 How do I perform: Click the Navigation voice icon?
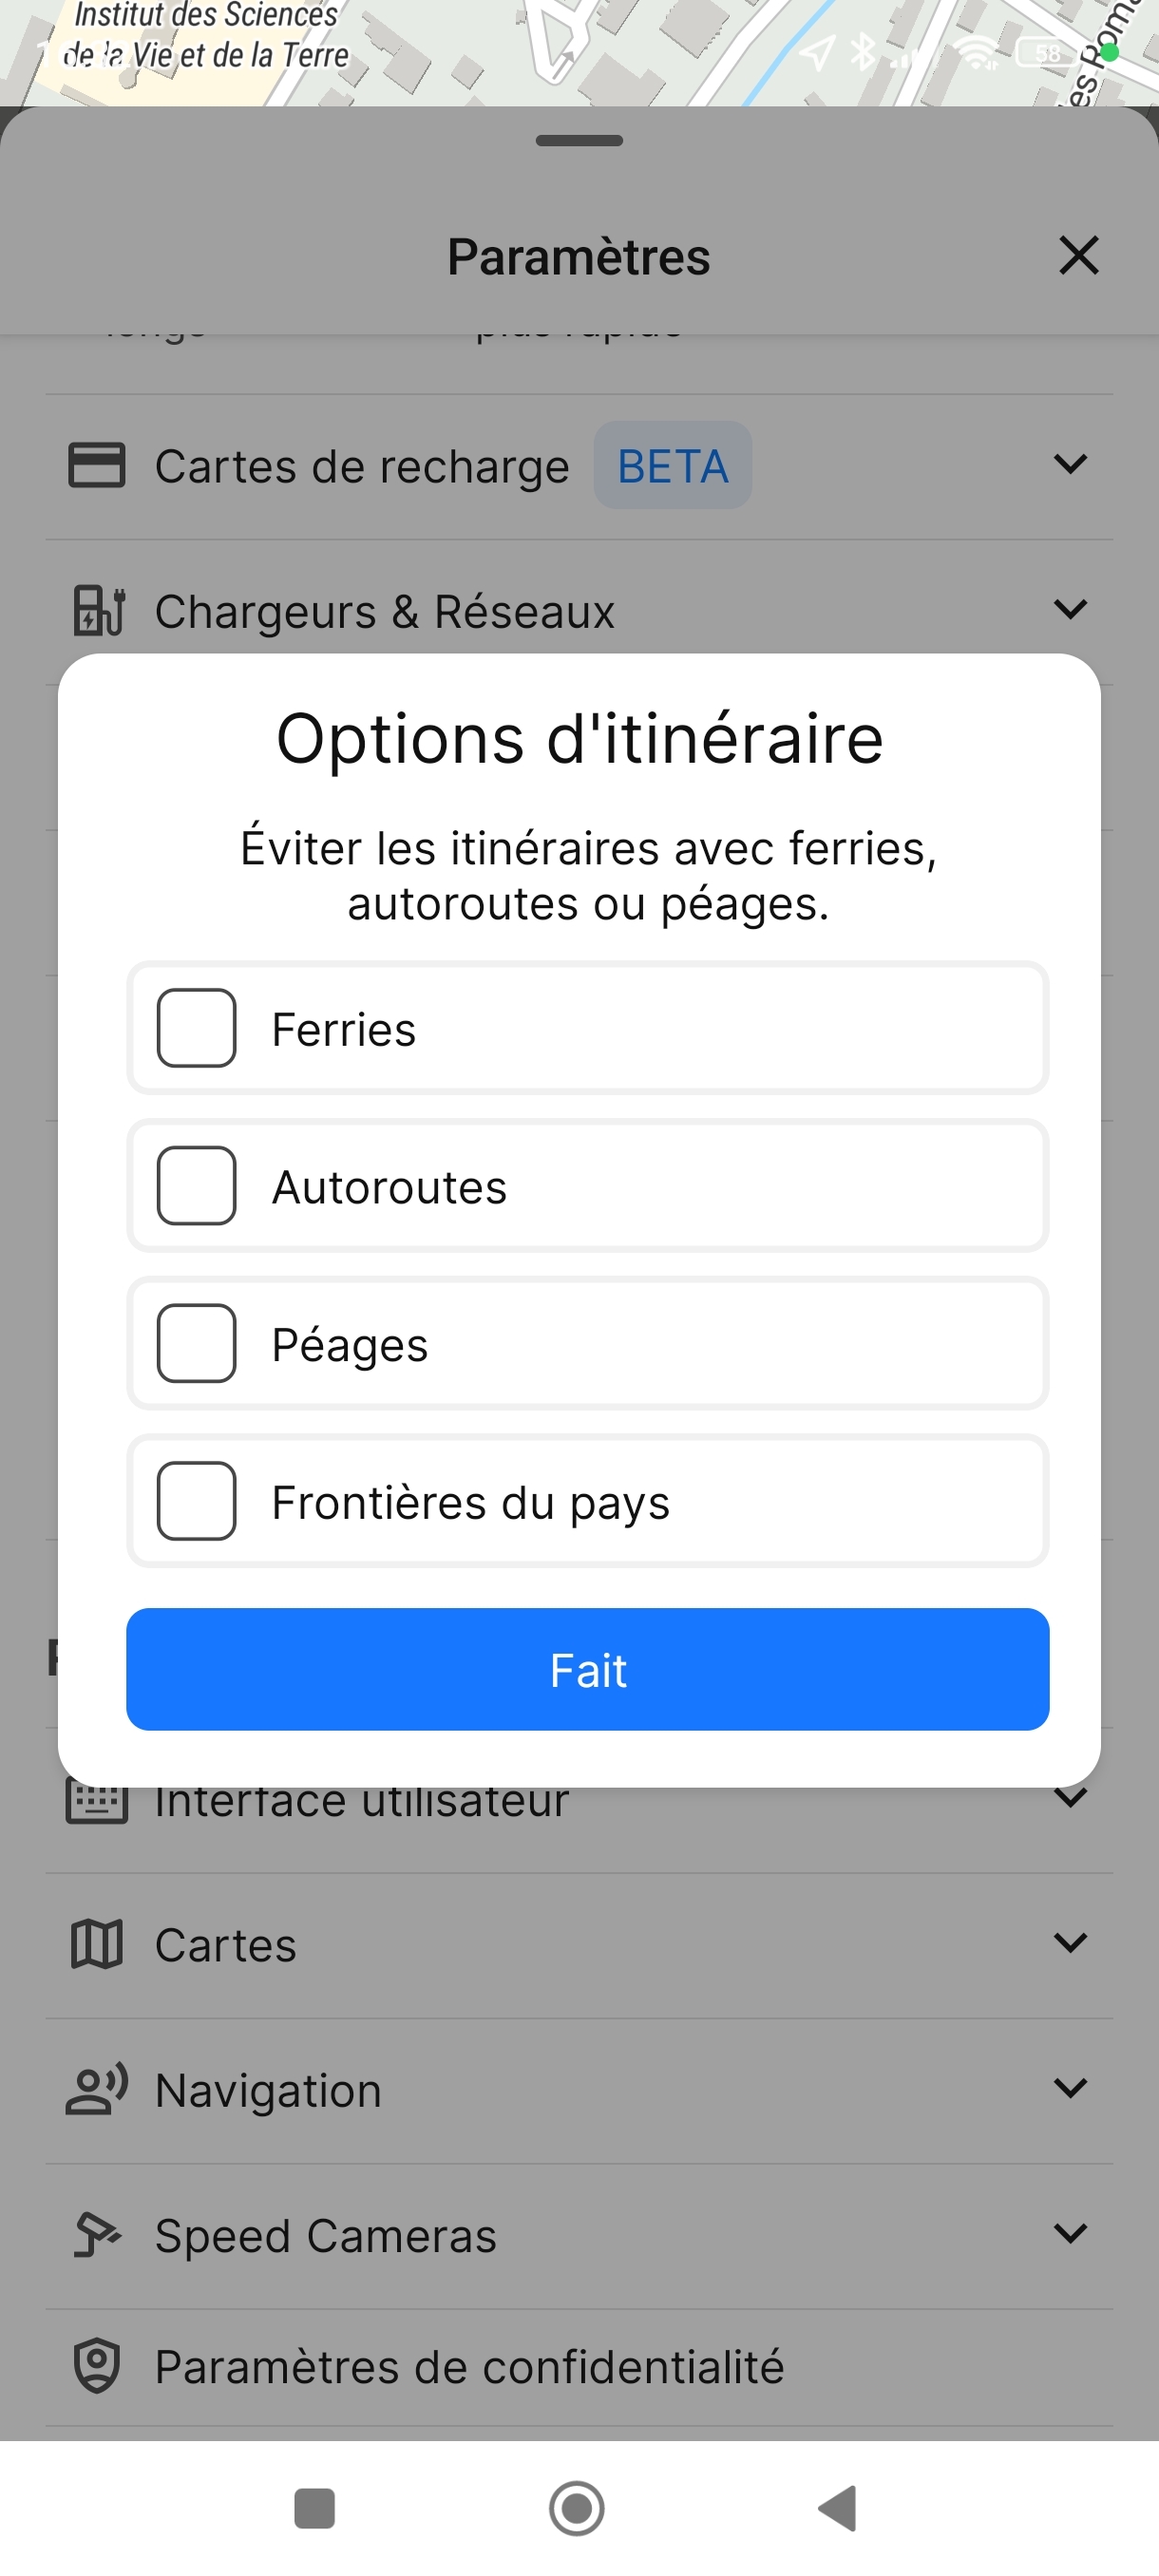(x=97, y=2089)
